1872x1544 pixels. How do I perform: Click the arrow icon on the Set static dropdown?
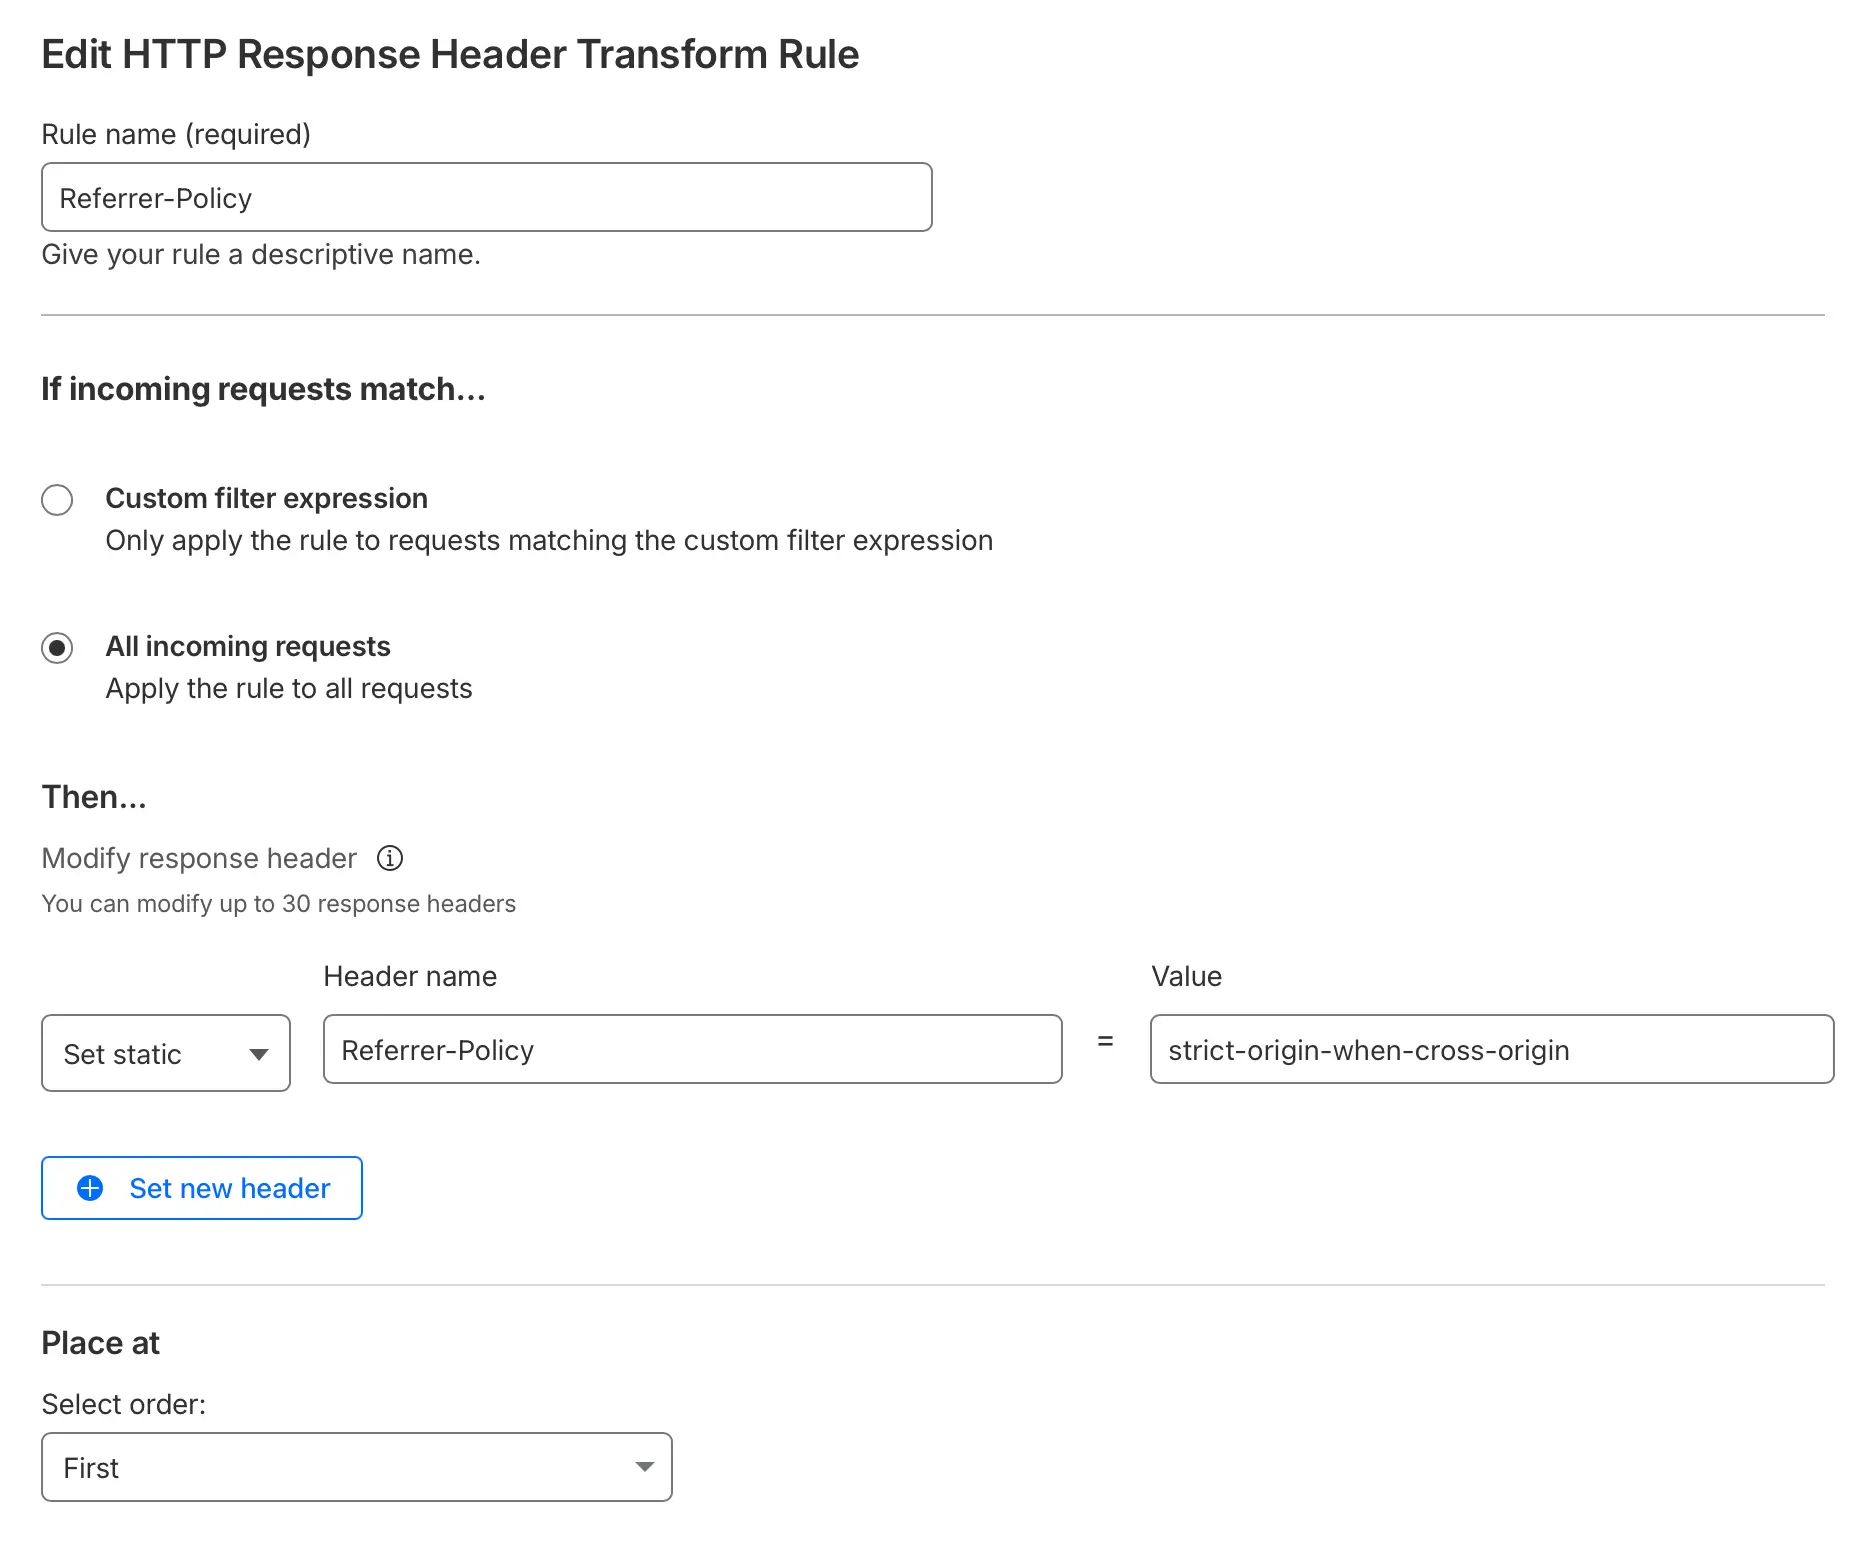pyautogui.click(x=259, y=1054)
